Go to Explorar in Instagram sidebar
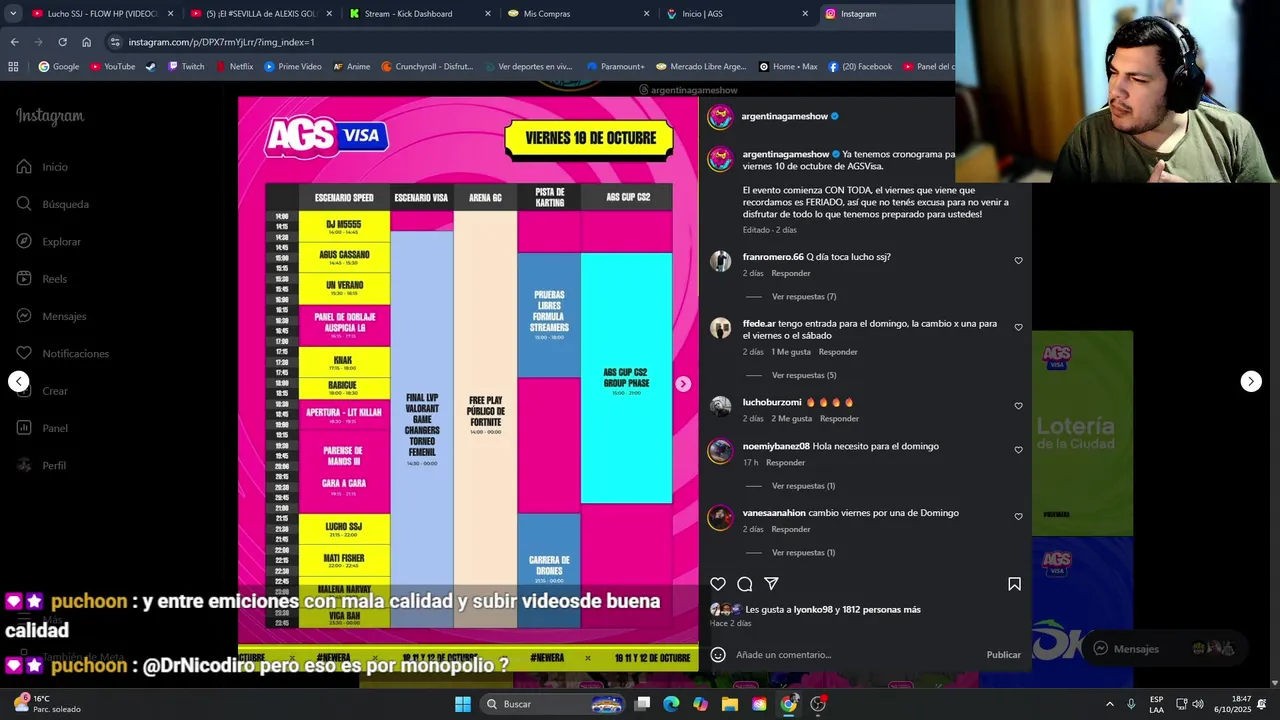This screenshot has width=1280, height=720. pyautogui.click(x=48, y=241)
